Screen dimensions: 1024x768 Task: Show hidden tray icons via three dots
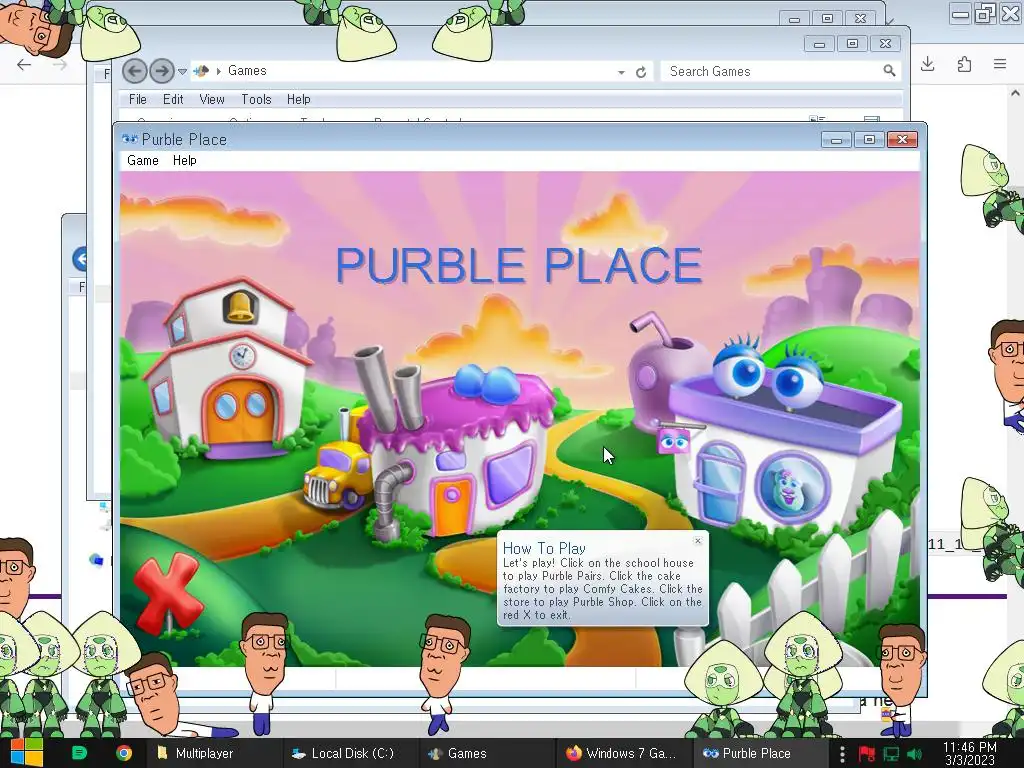click(x=842, y=753)
